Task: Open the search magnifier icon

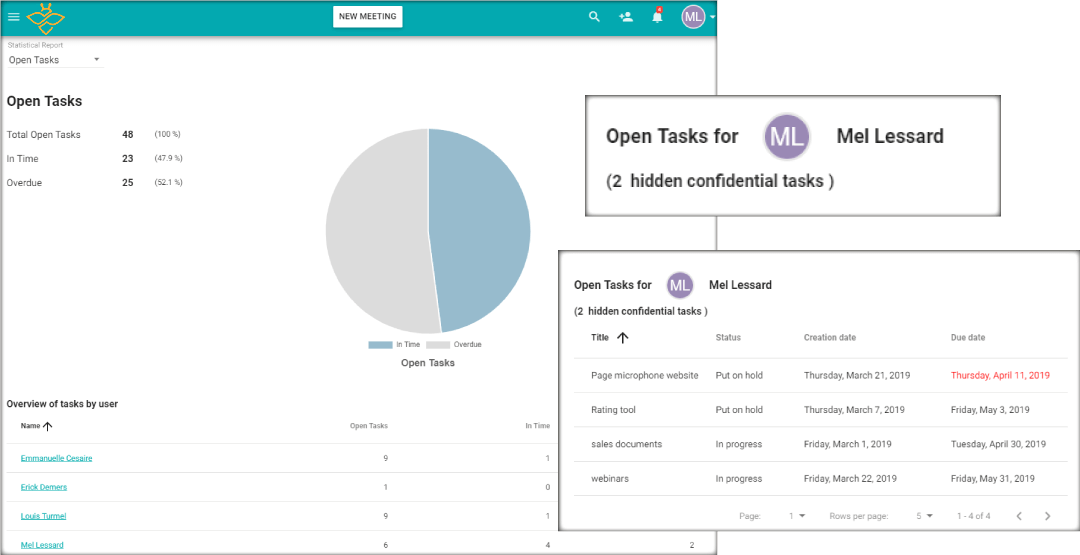Action: [x=594, y=17]
